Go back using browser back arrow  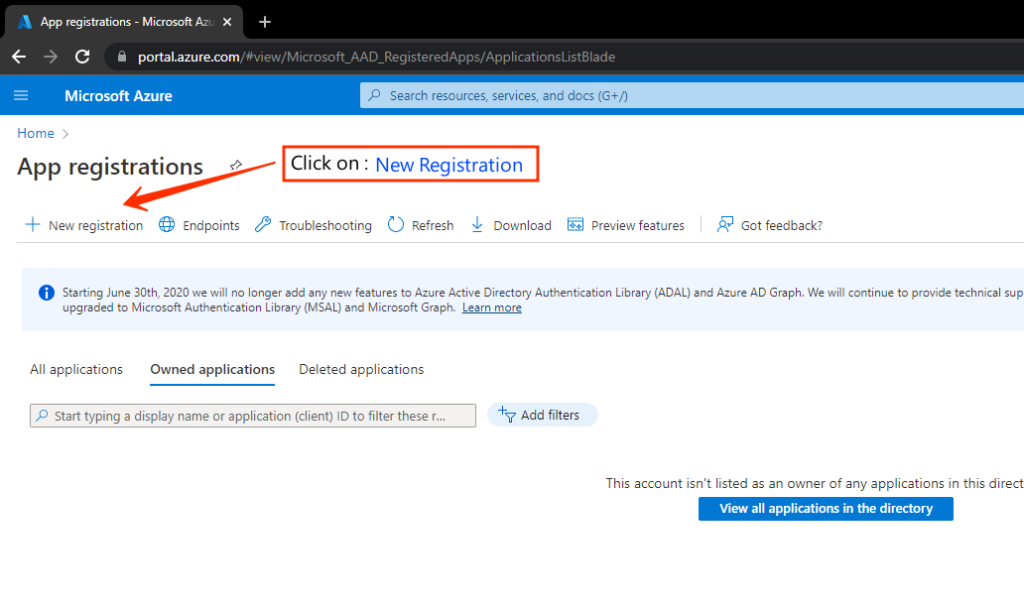point(19,57)
